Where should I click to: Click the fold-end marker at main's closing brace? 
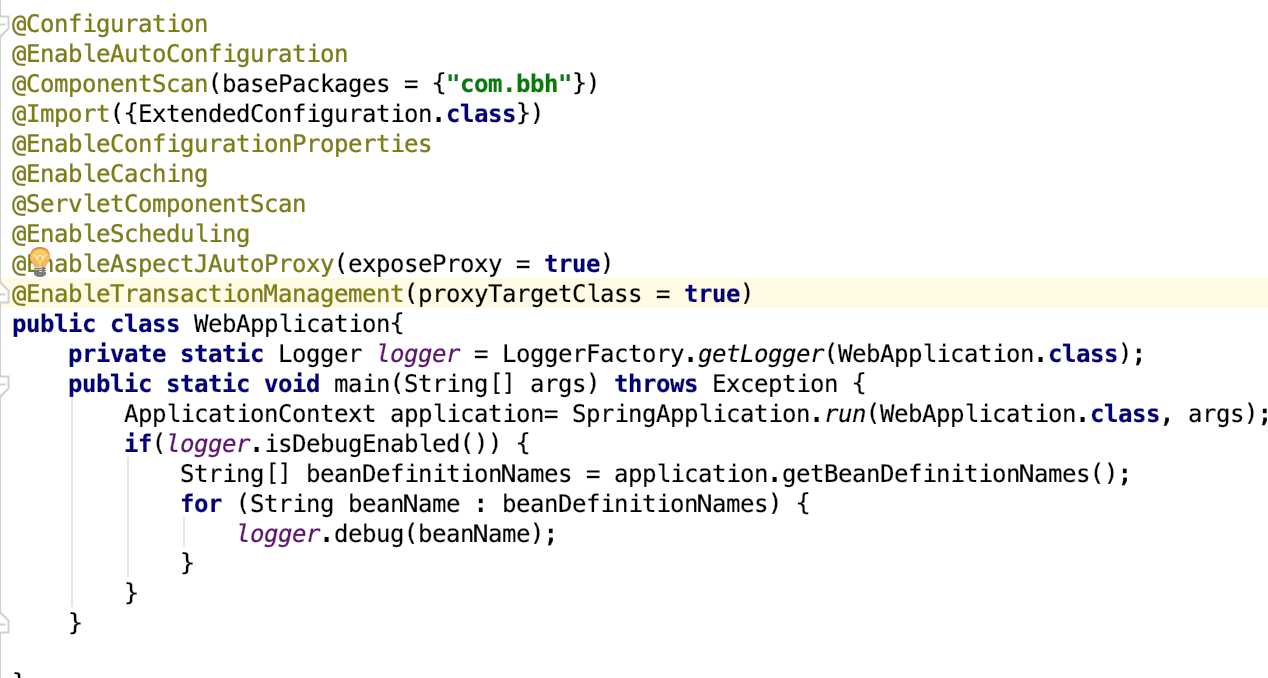click(5, 624)
